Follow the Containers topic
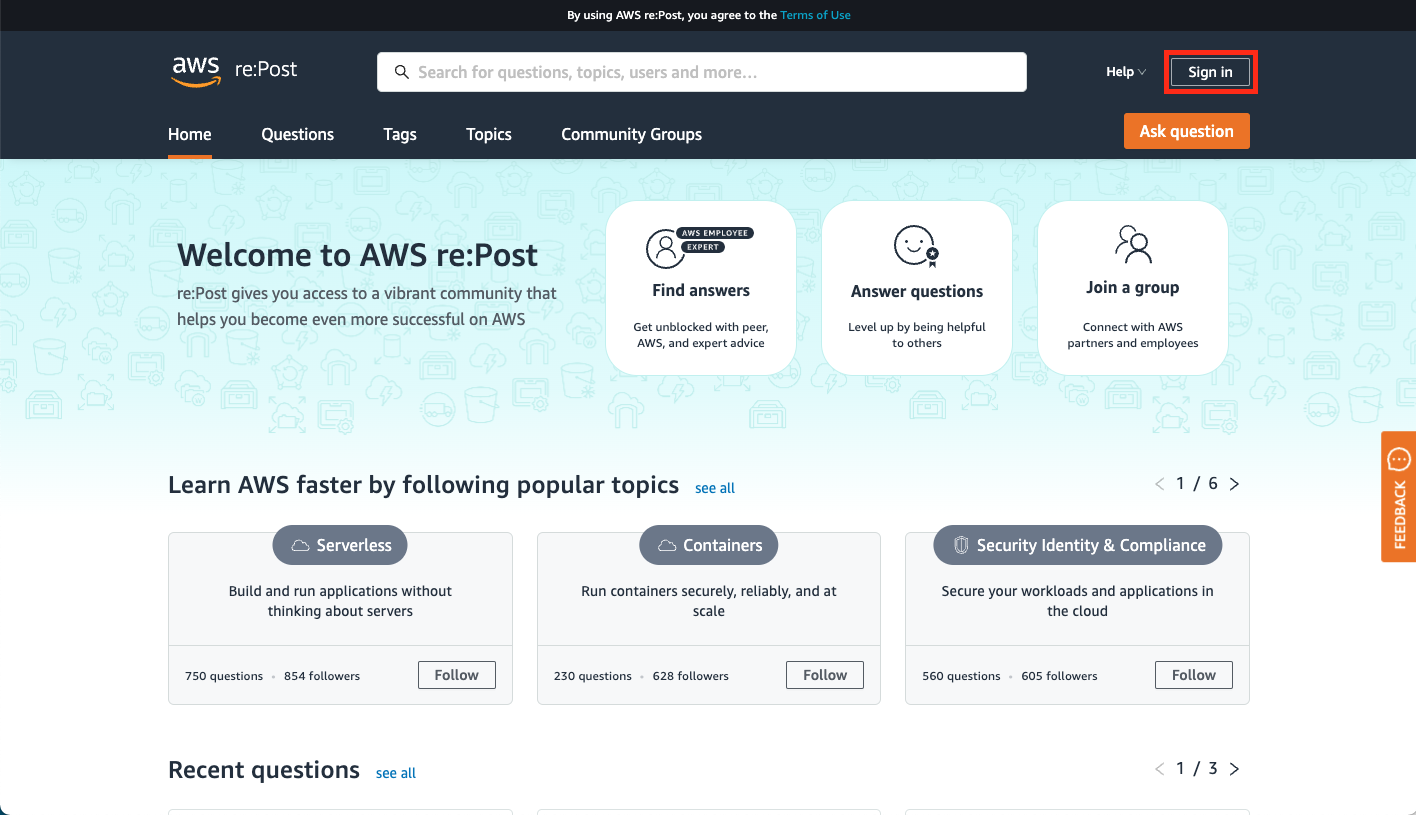The image size is (1416, 815). point(825,675)
